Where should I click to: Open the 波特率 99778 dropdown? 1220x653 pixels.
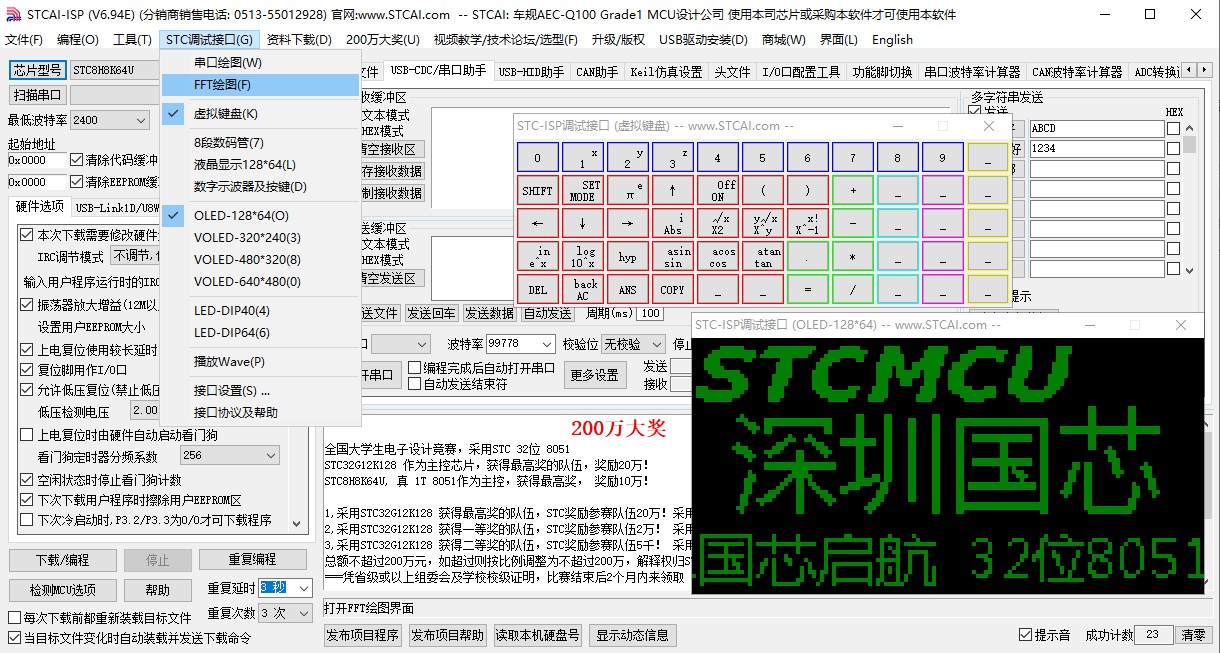click(520, 343)
